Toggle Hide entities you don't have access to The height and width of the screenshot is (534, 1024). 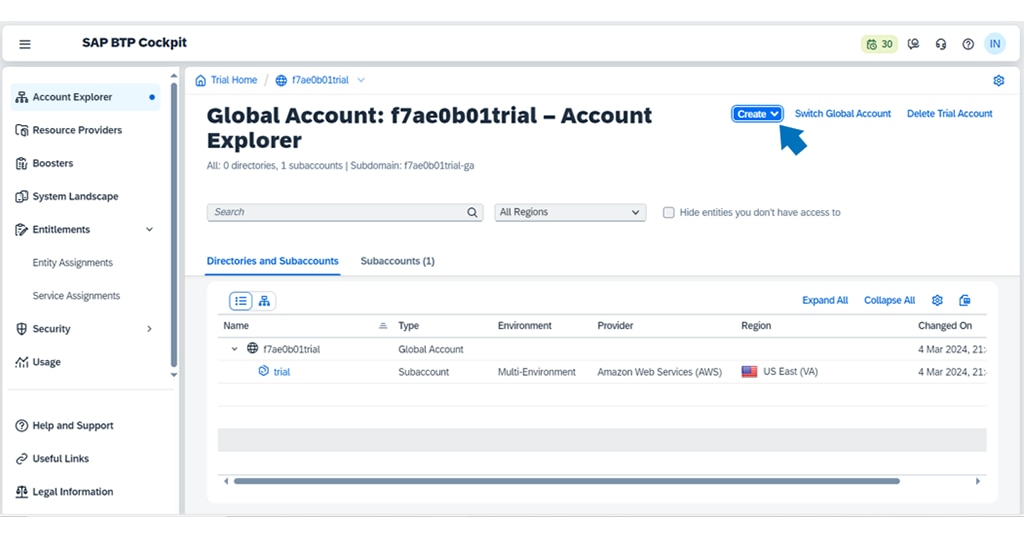(669, 212)
